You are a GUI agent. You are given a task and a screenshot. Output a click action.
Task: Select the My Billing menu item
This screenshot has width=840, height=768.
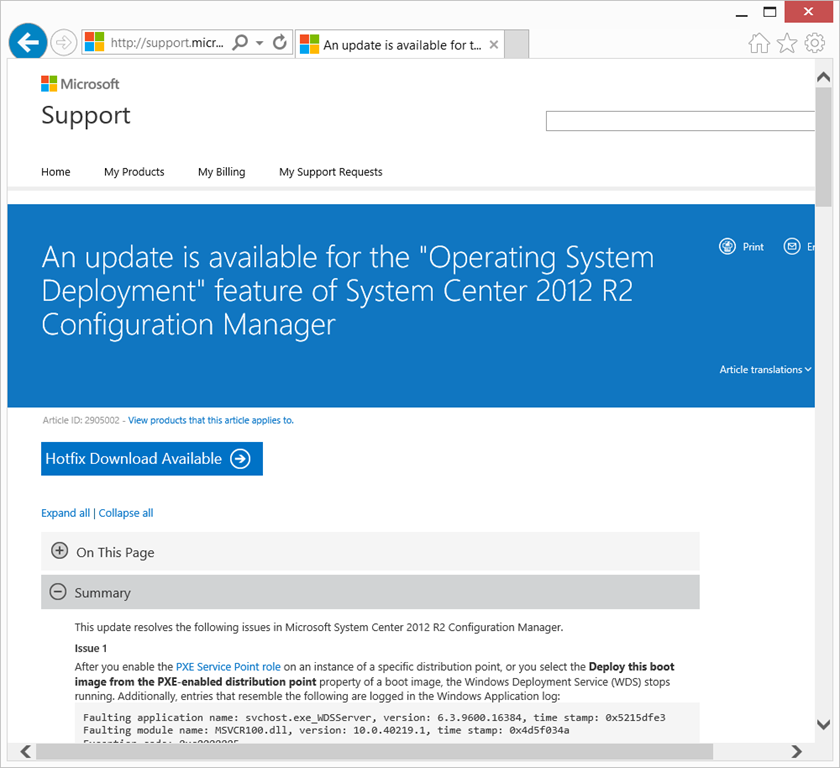click(x=221, y=172)
